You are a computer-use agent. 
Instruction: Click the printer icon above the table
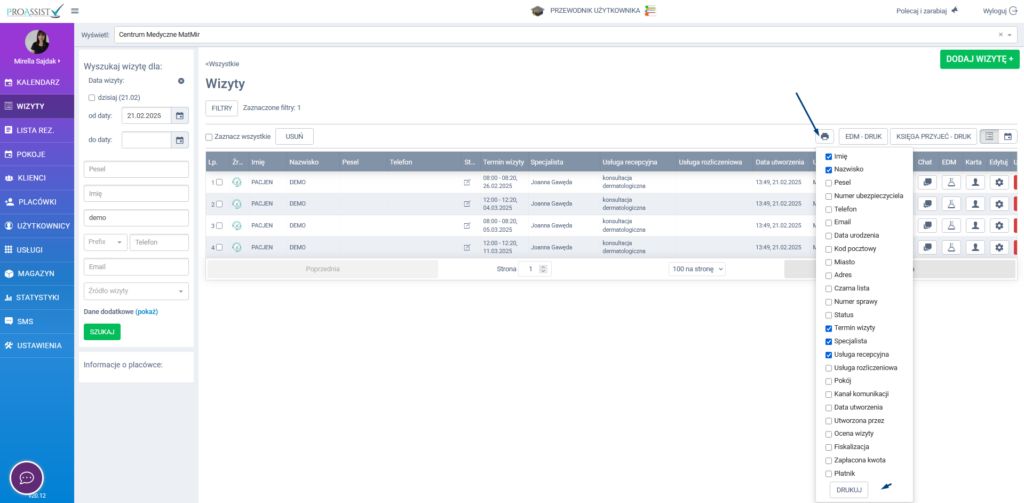tap(824, 136)
